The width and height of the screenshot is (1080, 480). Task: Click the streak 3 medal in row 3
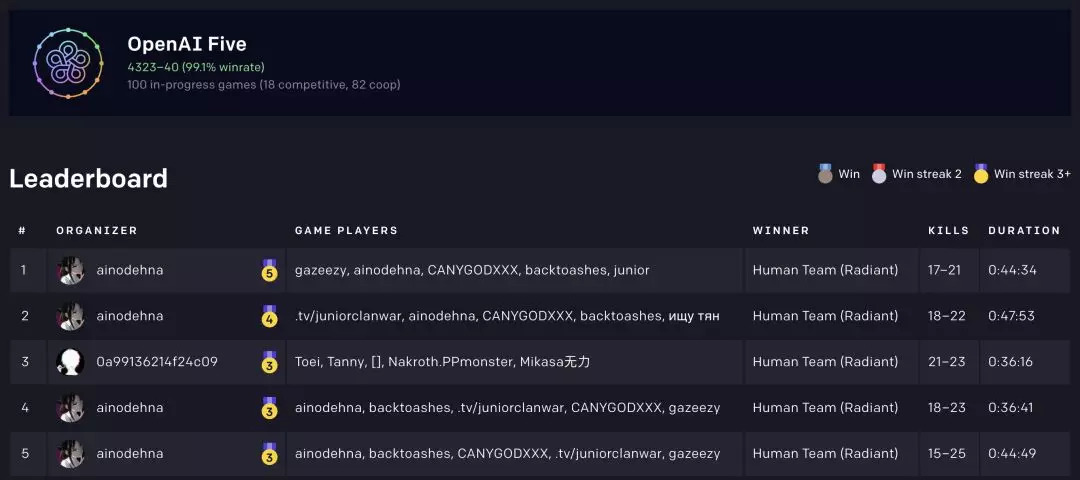(269, 362)
